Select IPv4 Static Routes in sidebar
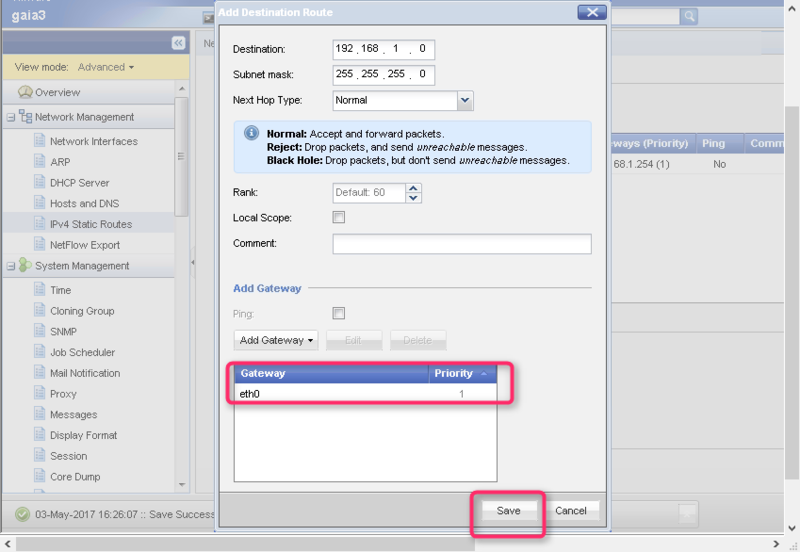 [x=91, y=224]
